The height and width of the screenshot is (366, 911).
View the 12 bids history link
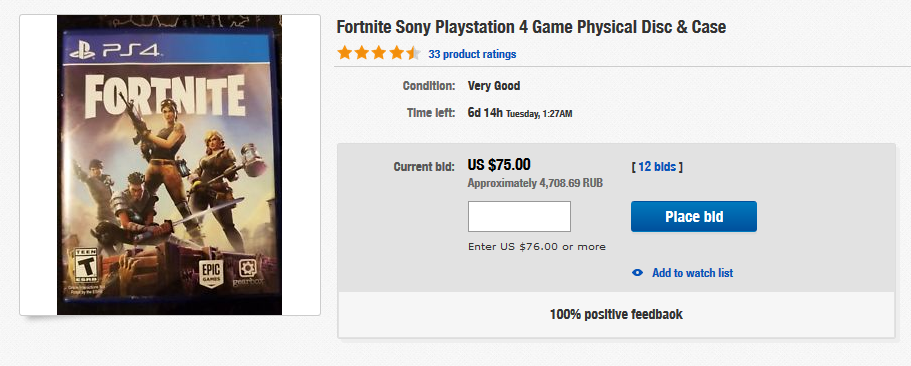pyautogui.click(x=657, y=167)
